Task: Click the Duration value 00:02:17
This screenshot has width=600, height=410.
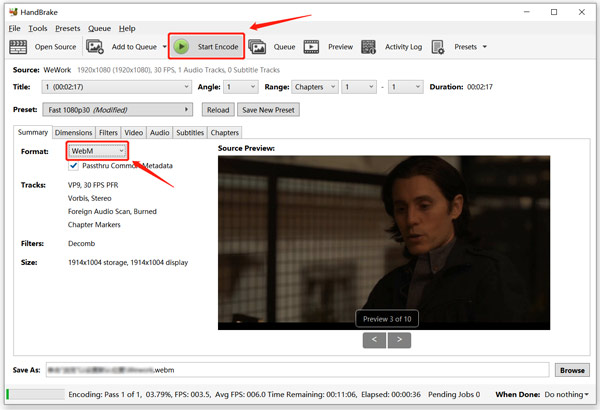Action: coord(479,87)
